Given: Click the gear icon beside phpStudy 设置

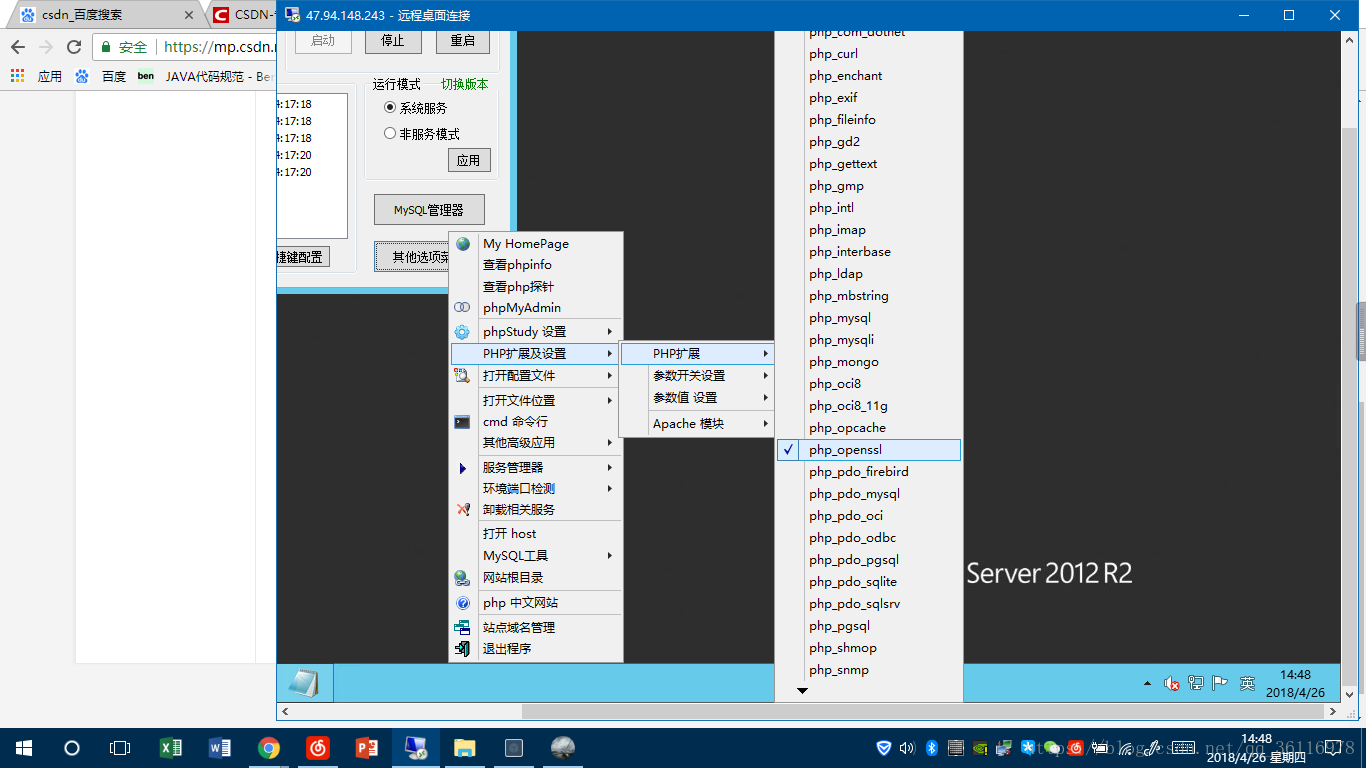Looking at the screenshot, I should tap(462, 332).
